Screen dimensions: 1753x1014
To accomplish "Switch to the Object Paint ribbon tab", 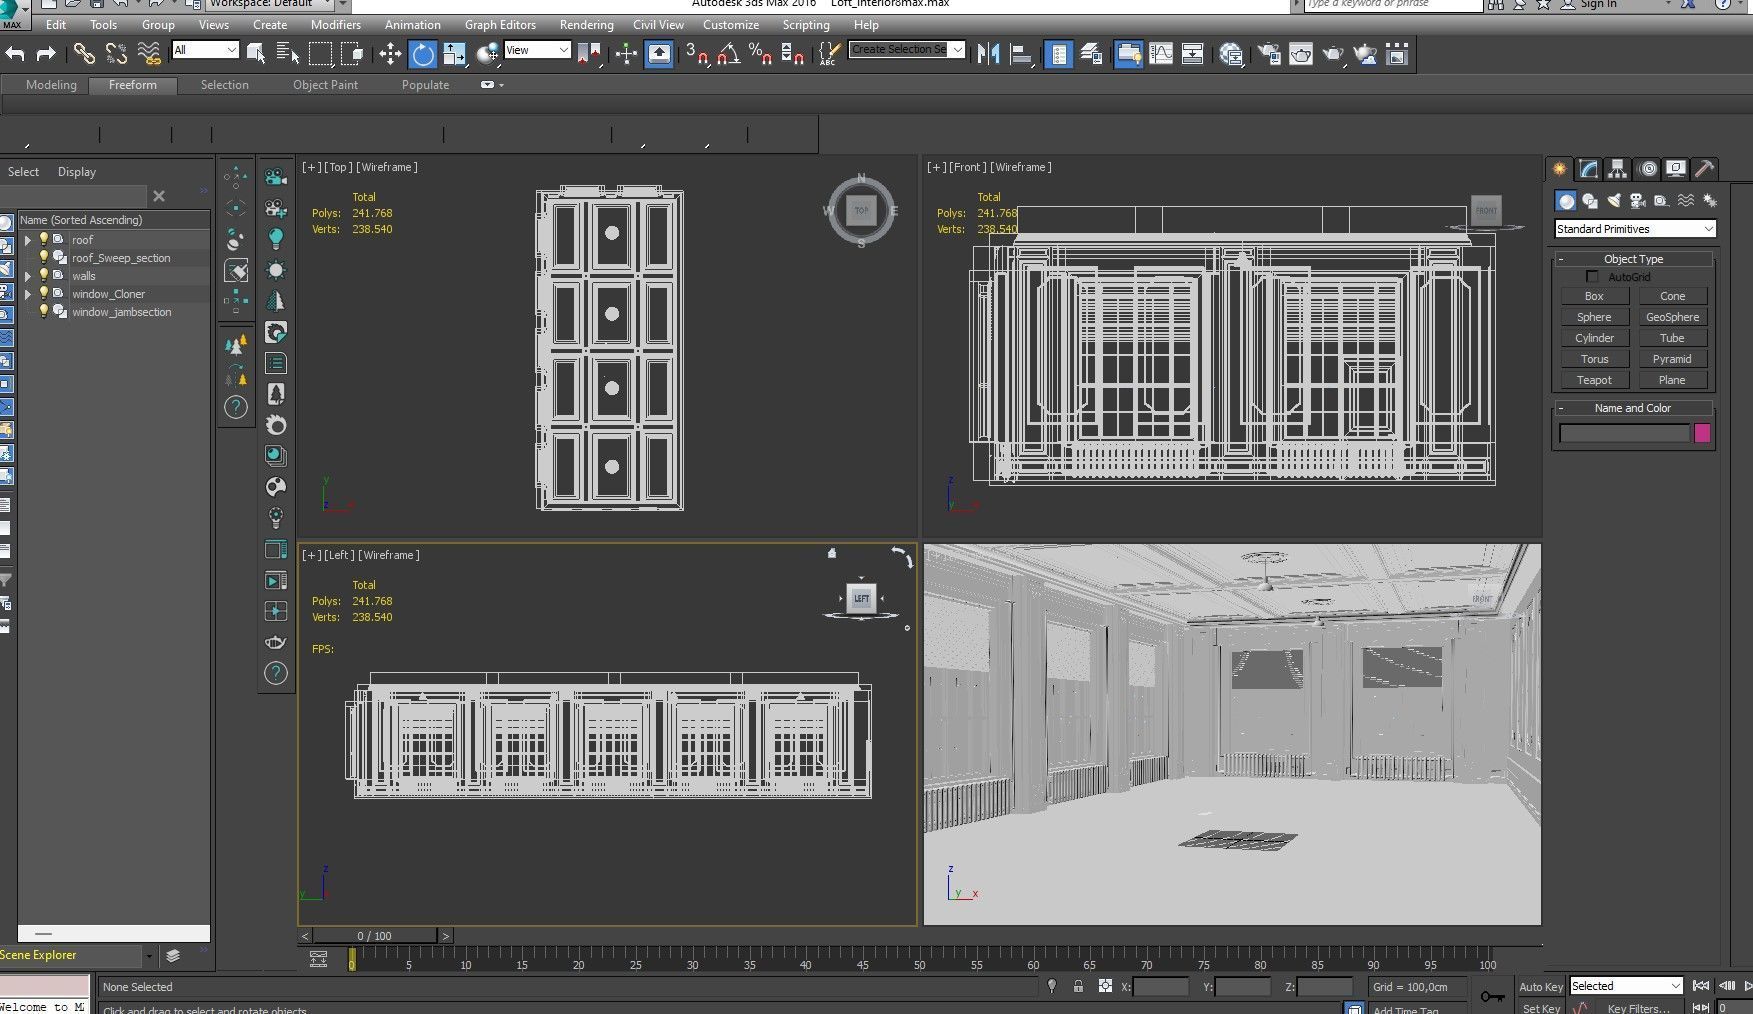I will (325, 85).
